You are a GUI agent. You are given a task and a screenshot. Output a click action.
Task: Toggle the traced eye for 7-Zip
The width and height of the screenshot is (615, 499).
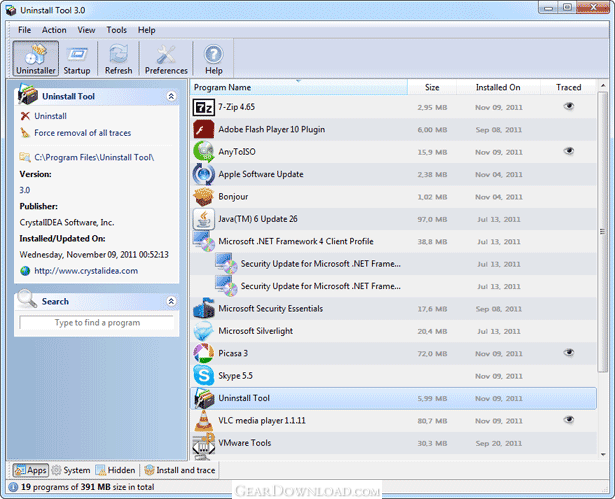[568, 106]
